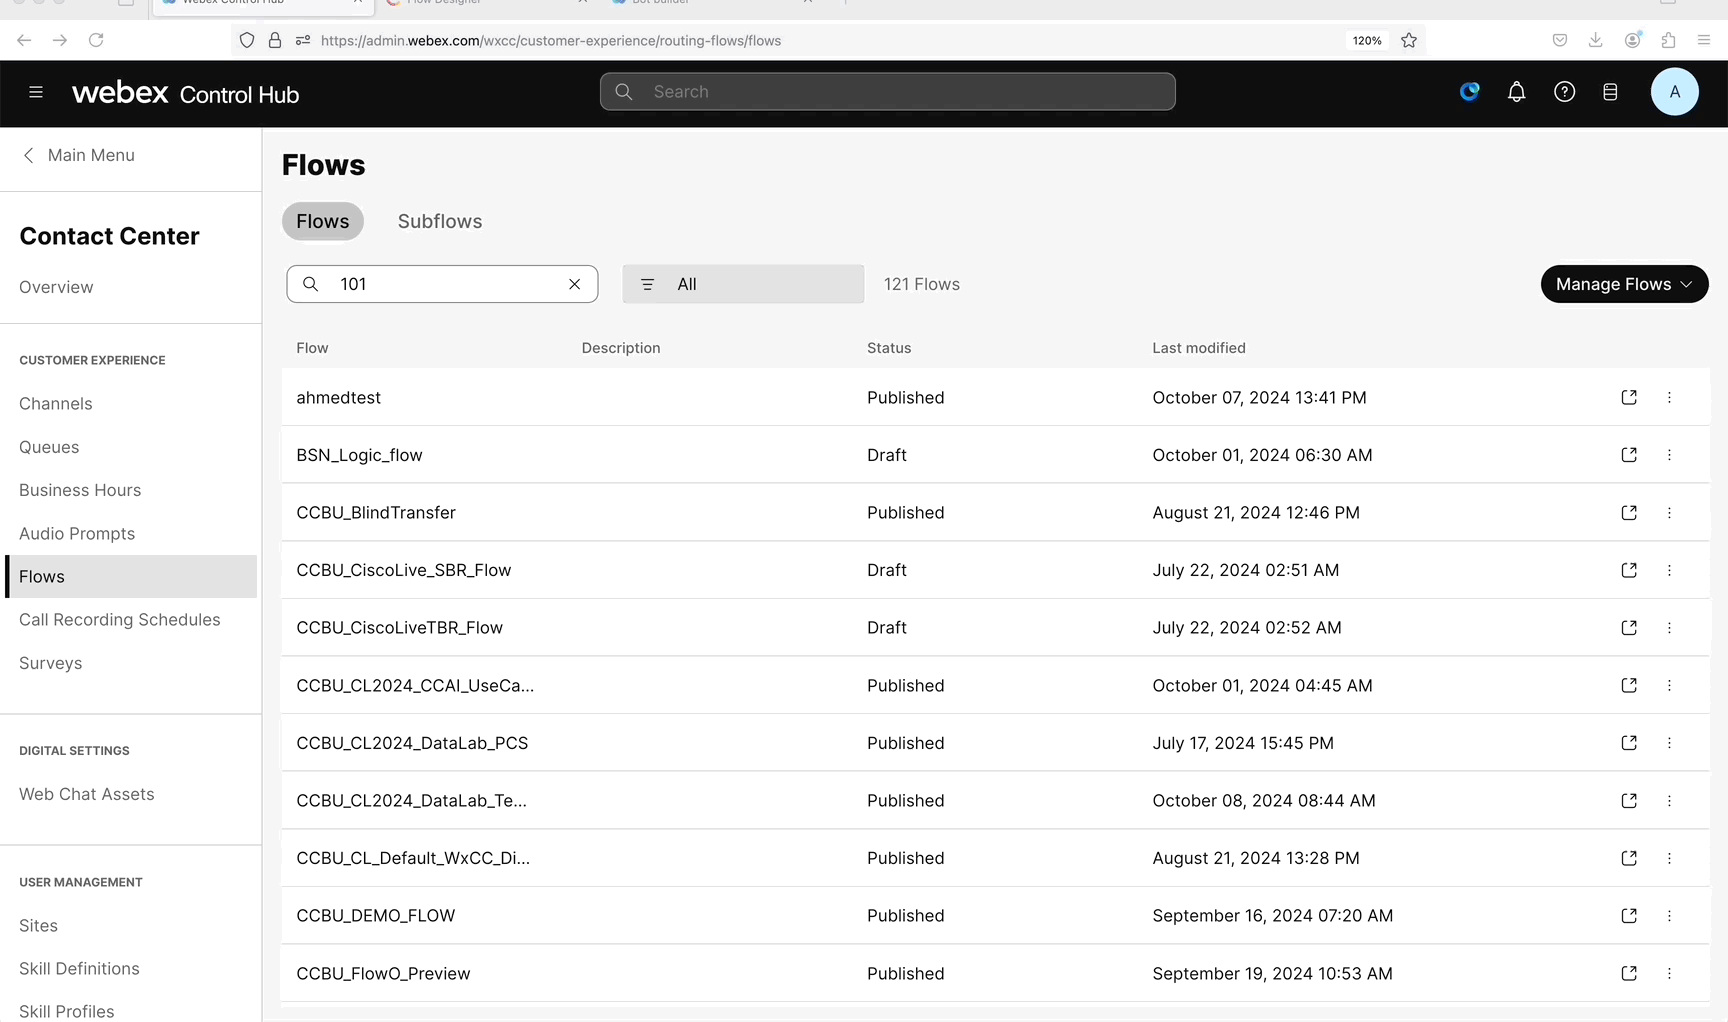1728x1022 pixels.
Task: Clear the flow search field text
Action: tap(575, 284)
